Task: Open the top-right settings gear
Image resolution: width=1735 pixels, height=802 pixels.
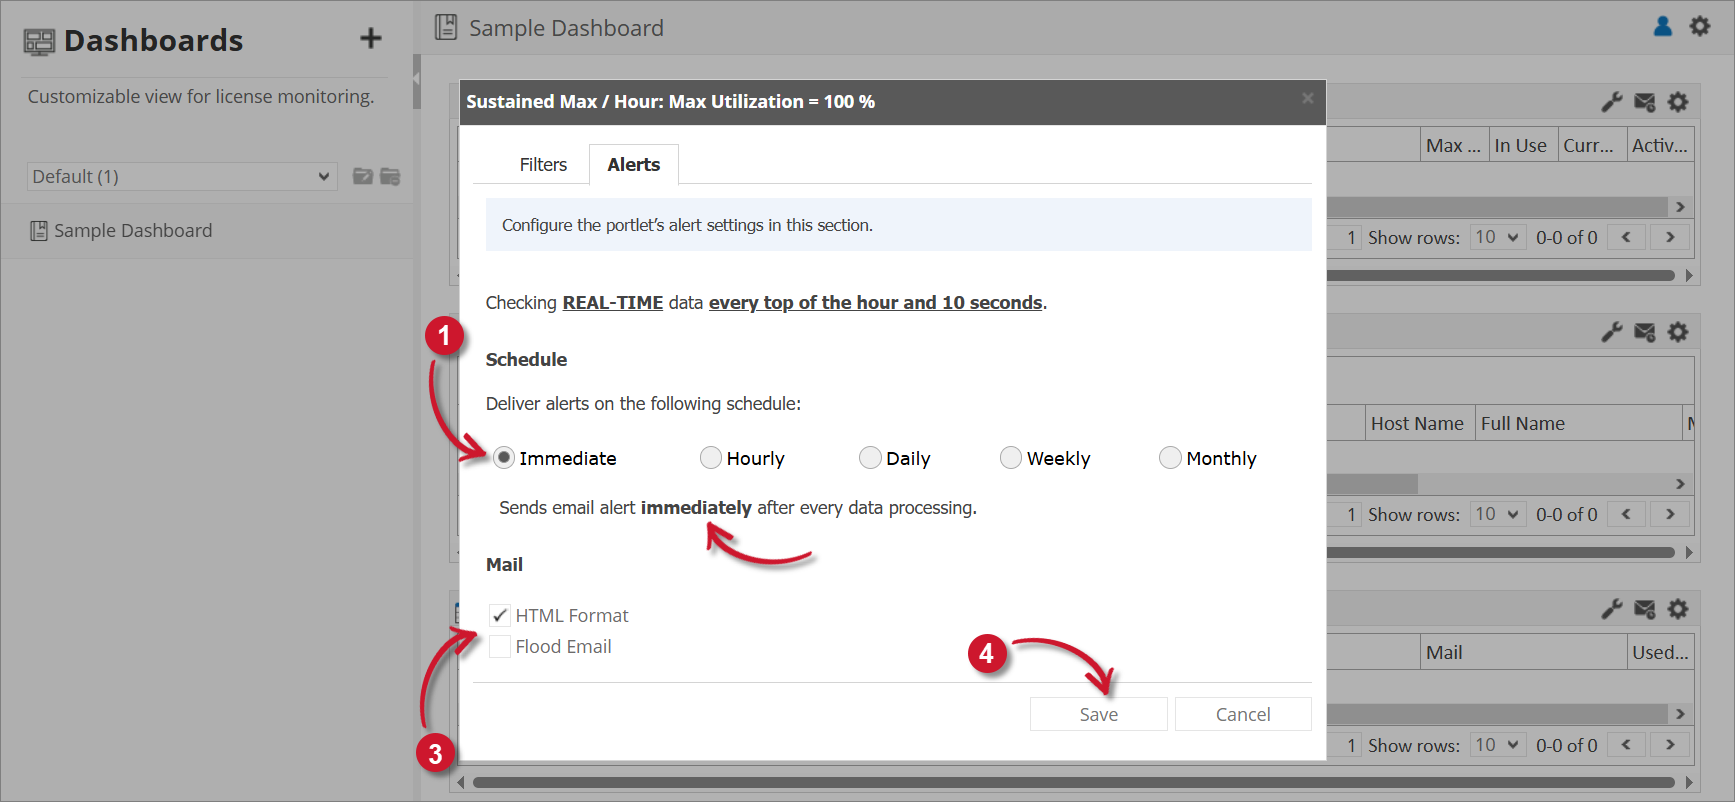Action: tap(1700, 26)
